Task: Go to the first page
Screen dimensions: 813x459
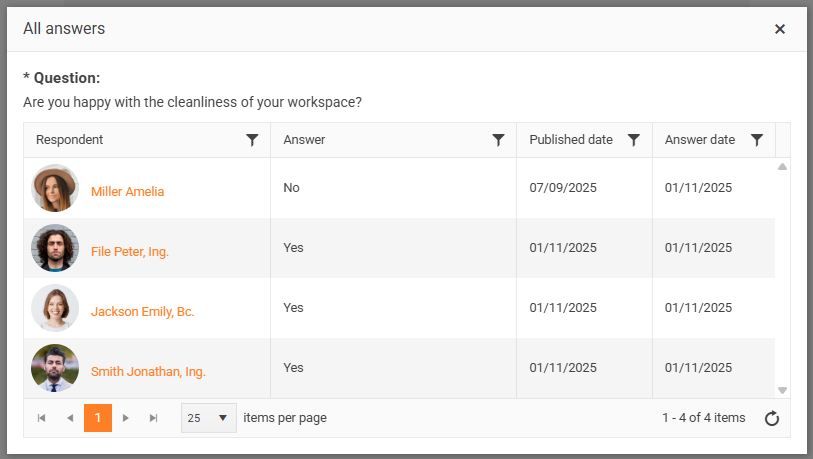Action: click(41, 418)
